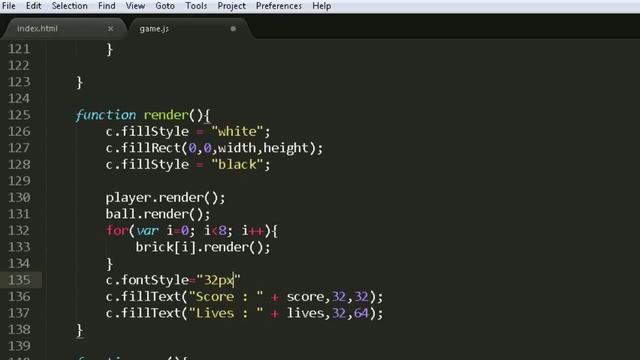This screenshot has height=360, width=640.
Task: Click the 'lives' variable on line 137
Action: (305, 313)
